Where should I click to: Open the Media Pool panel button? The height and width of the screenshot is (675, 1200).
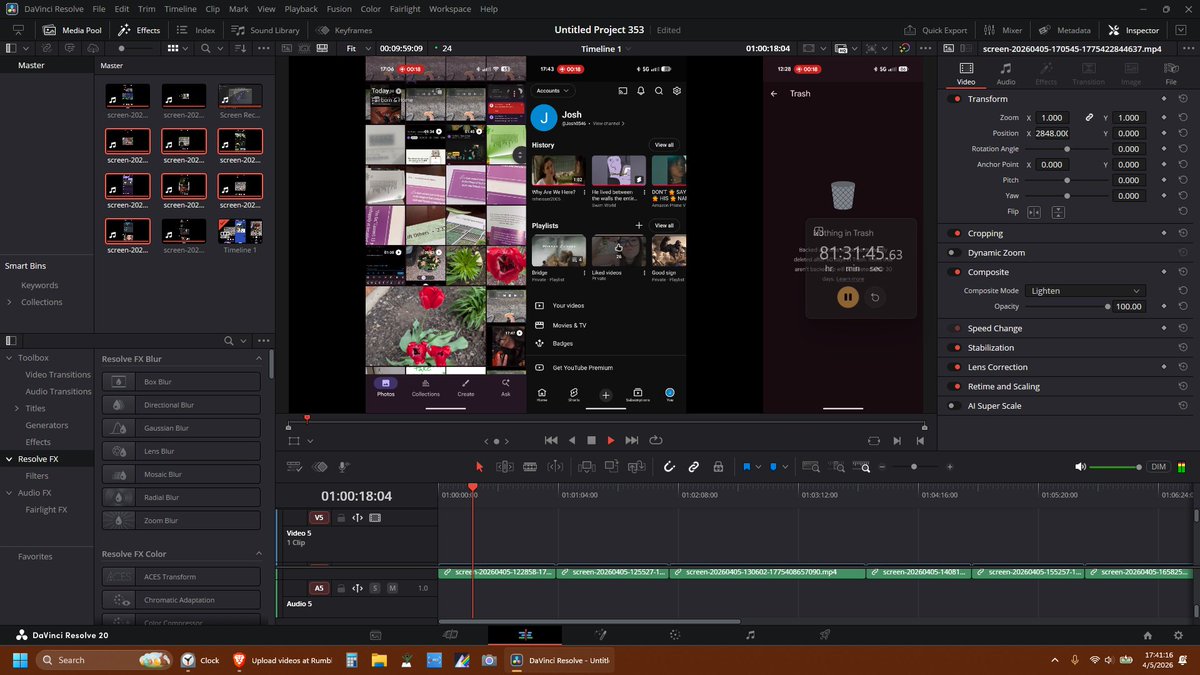[x=73, y=30]
